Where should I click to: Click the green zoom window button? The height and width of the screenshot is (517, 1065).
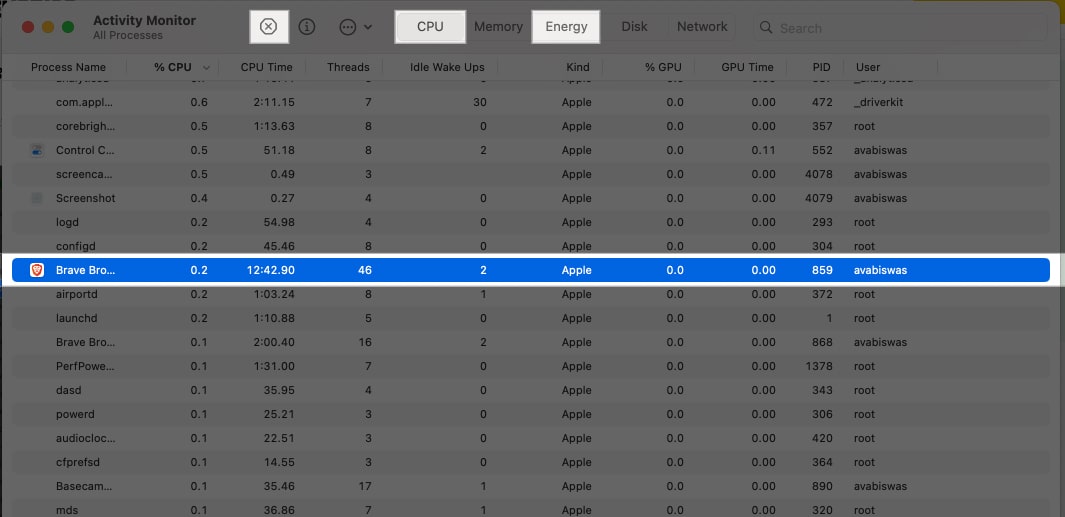tap(67, 26)
